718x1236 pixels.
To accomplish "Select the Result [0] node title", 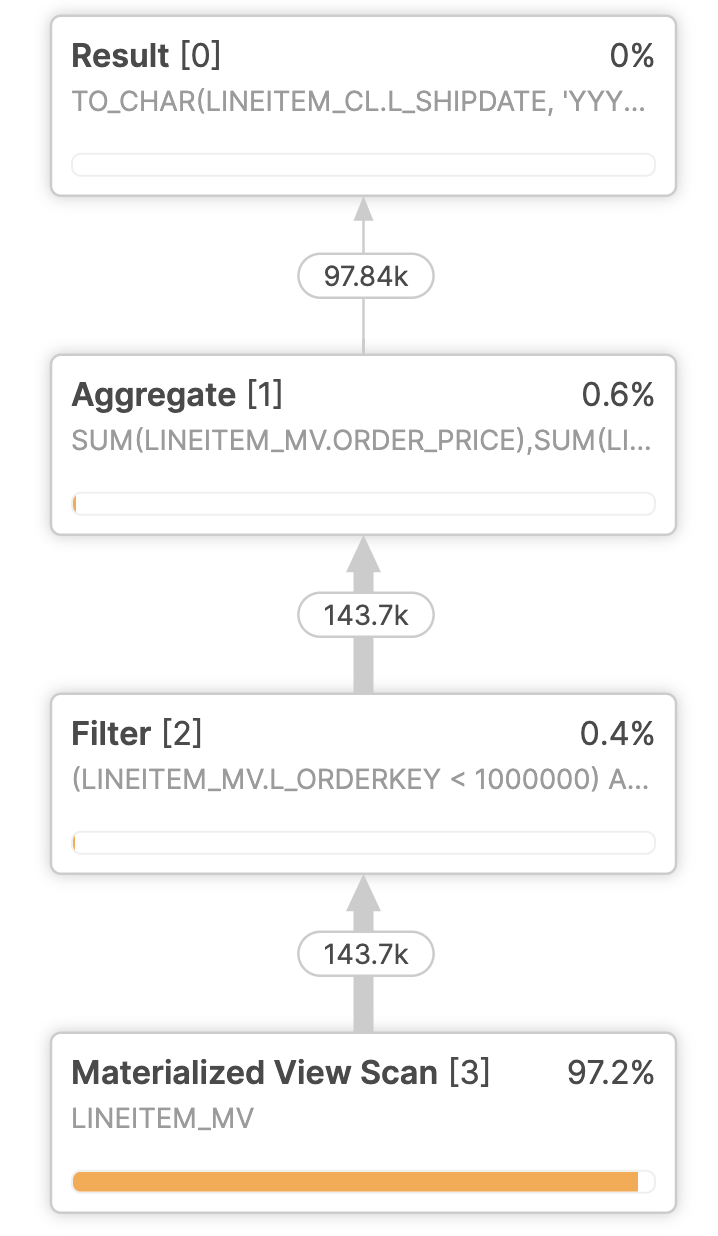I will (146, 56).
